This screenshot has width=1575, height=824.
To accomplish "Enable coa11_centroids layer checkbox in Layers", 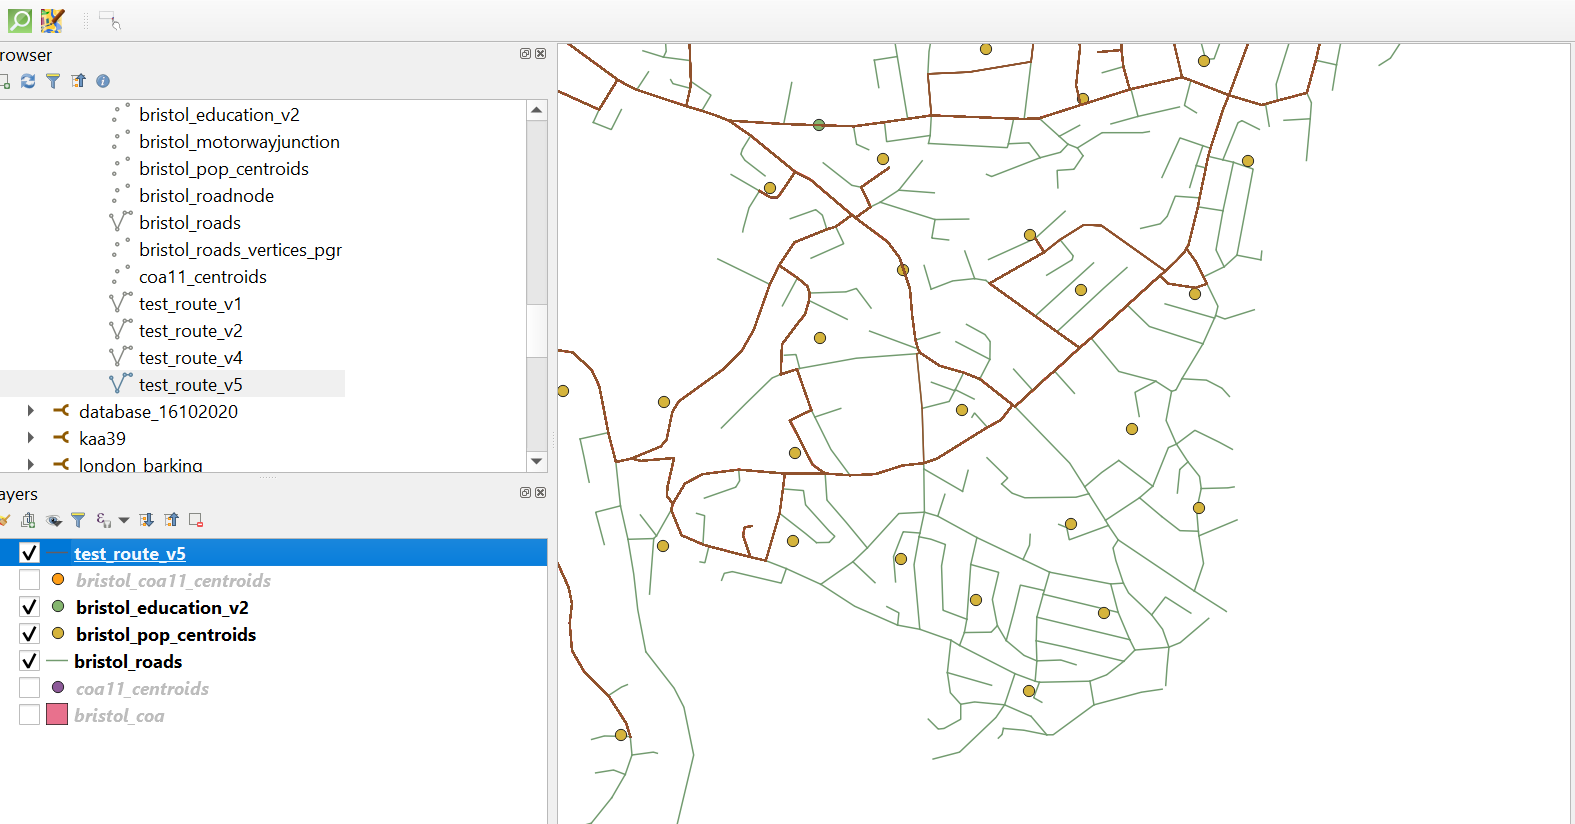I will [29, 688].
